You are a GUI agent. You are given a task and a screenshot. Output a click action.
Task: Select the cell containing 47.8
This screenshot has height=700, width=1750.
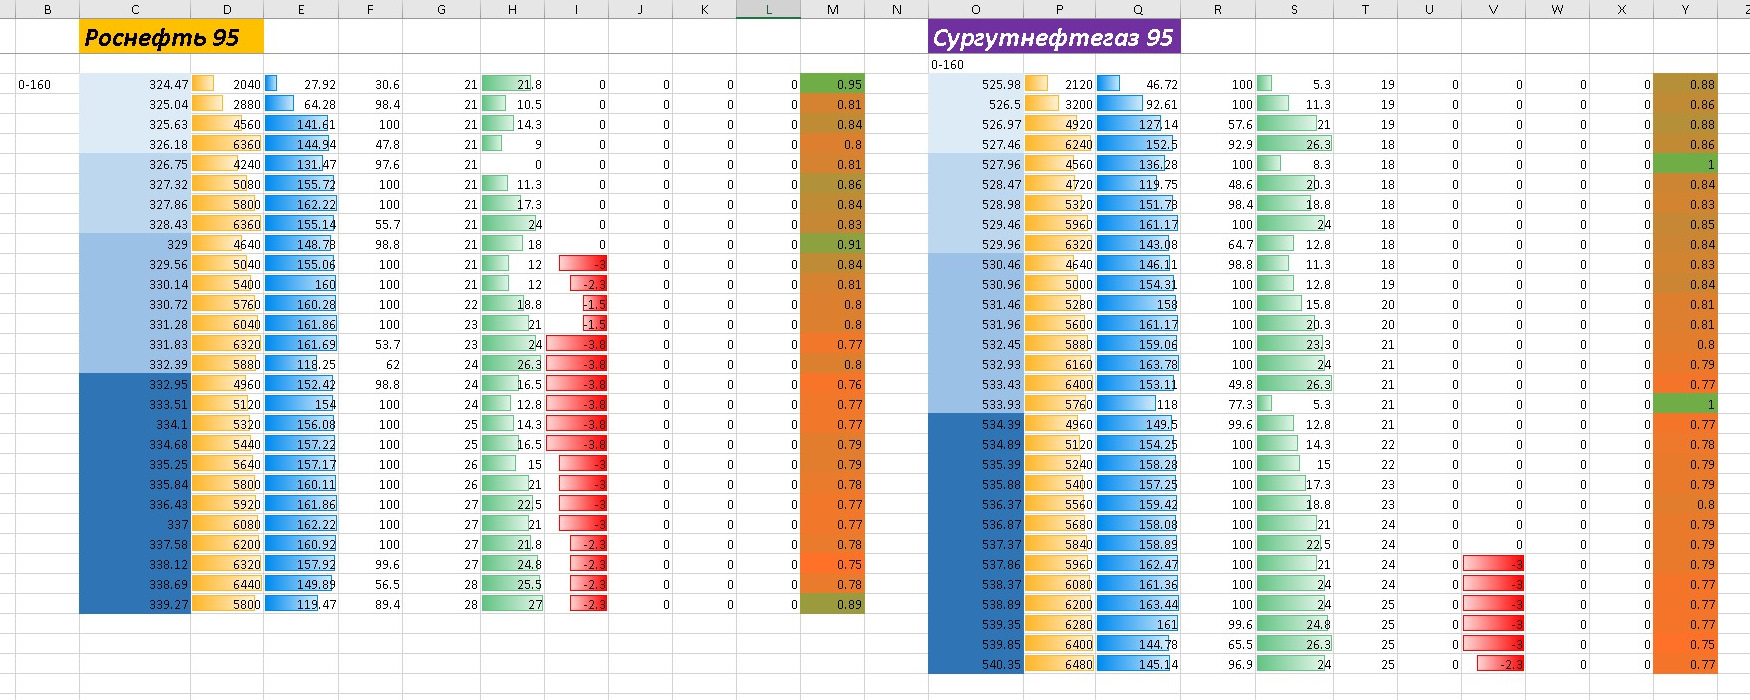click(x=370, y=144)
